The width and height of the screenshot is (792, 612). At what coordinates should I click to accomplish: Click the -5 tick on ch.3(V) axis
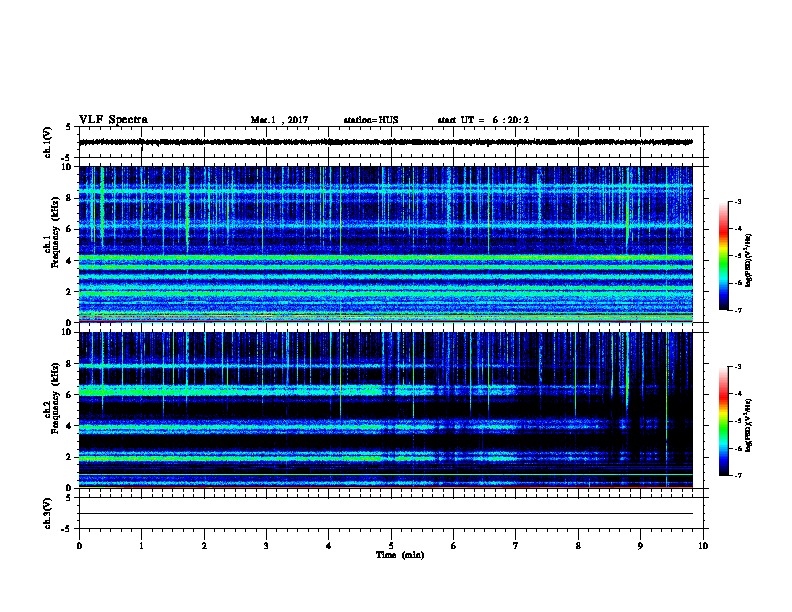[67, 529]
